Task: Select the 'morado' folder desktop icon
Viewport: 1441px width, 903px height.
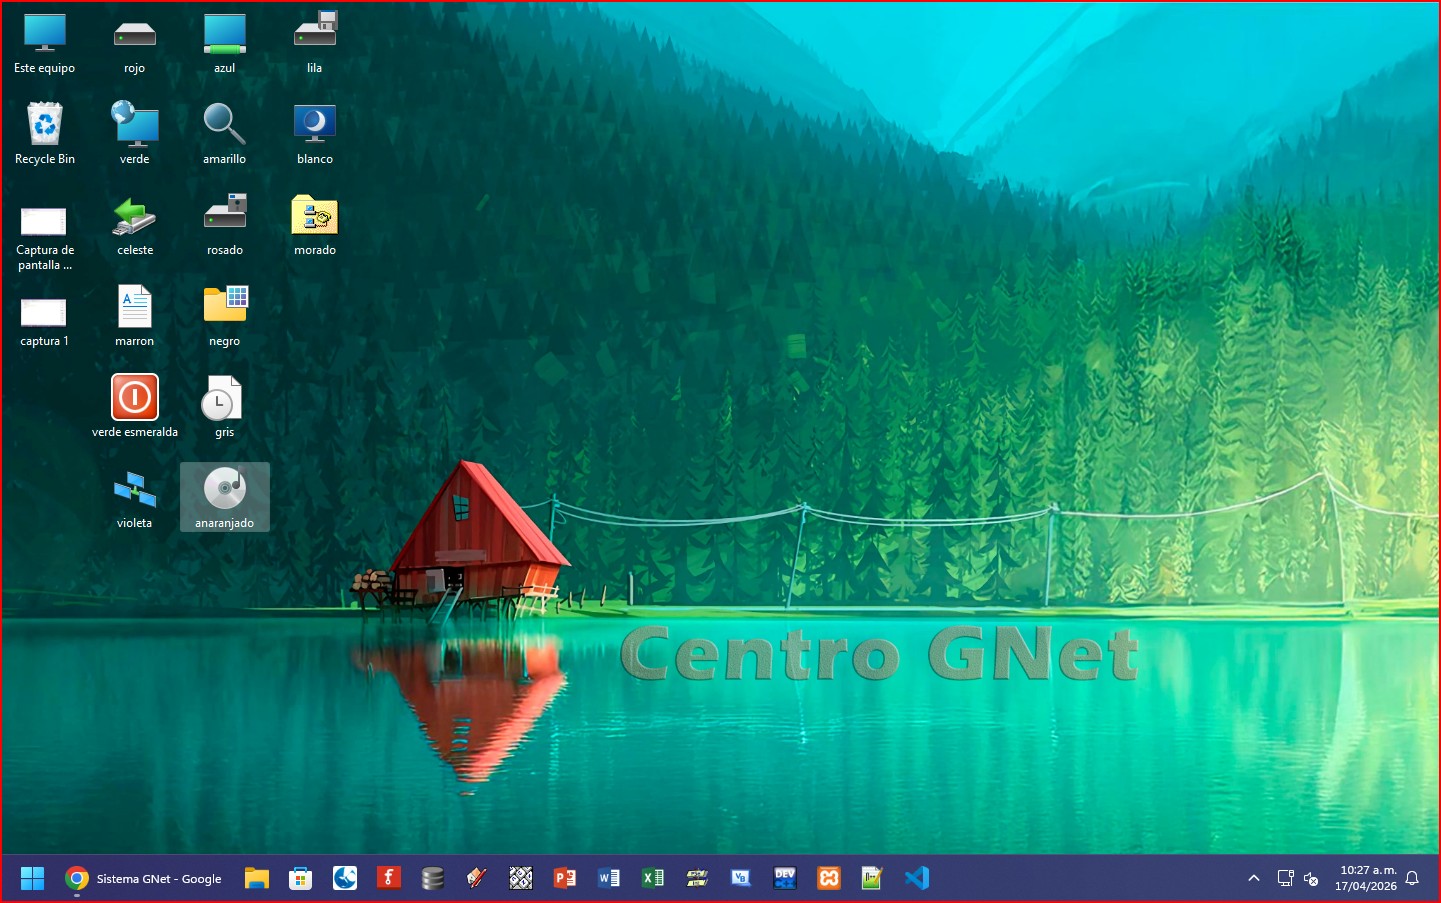Action: coord(314,216)
